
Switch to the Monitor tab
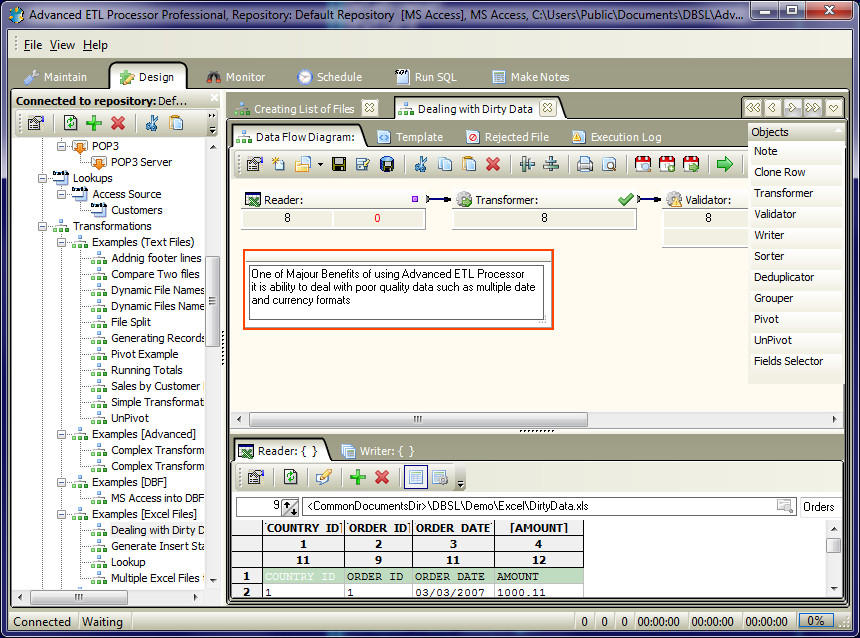pos(236,77)
